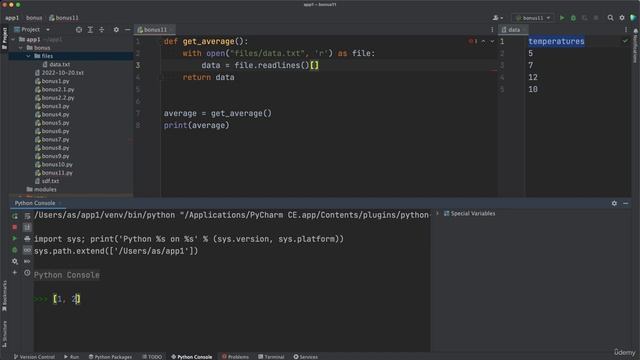Image resolution: width=640 pixels, height=360 pixels.
Task: Toggle scroll to end in the console
Action: pyautogui.click(x=27, y=227)
